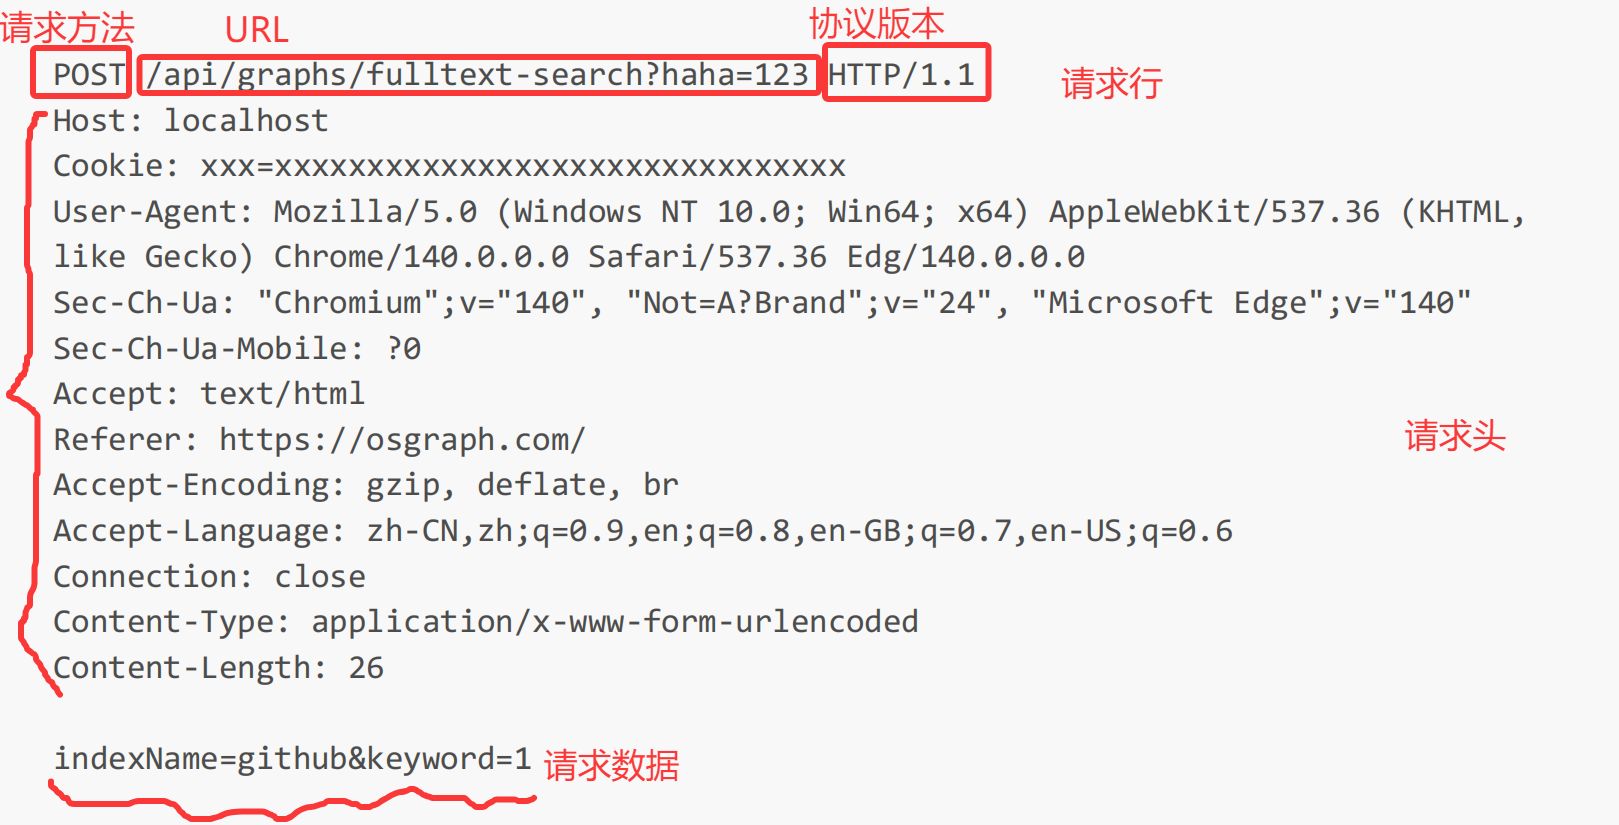Click the red 请求行 label
The height and width of the screenshot is (825, 1619).
1111,84
